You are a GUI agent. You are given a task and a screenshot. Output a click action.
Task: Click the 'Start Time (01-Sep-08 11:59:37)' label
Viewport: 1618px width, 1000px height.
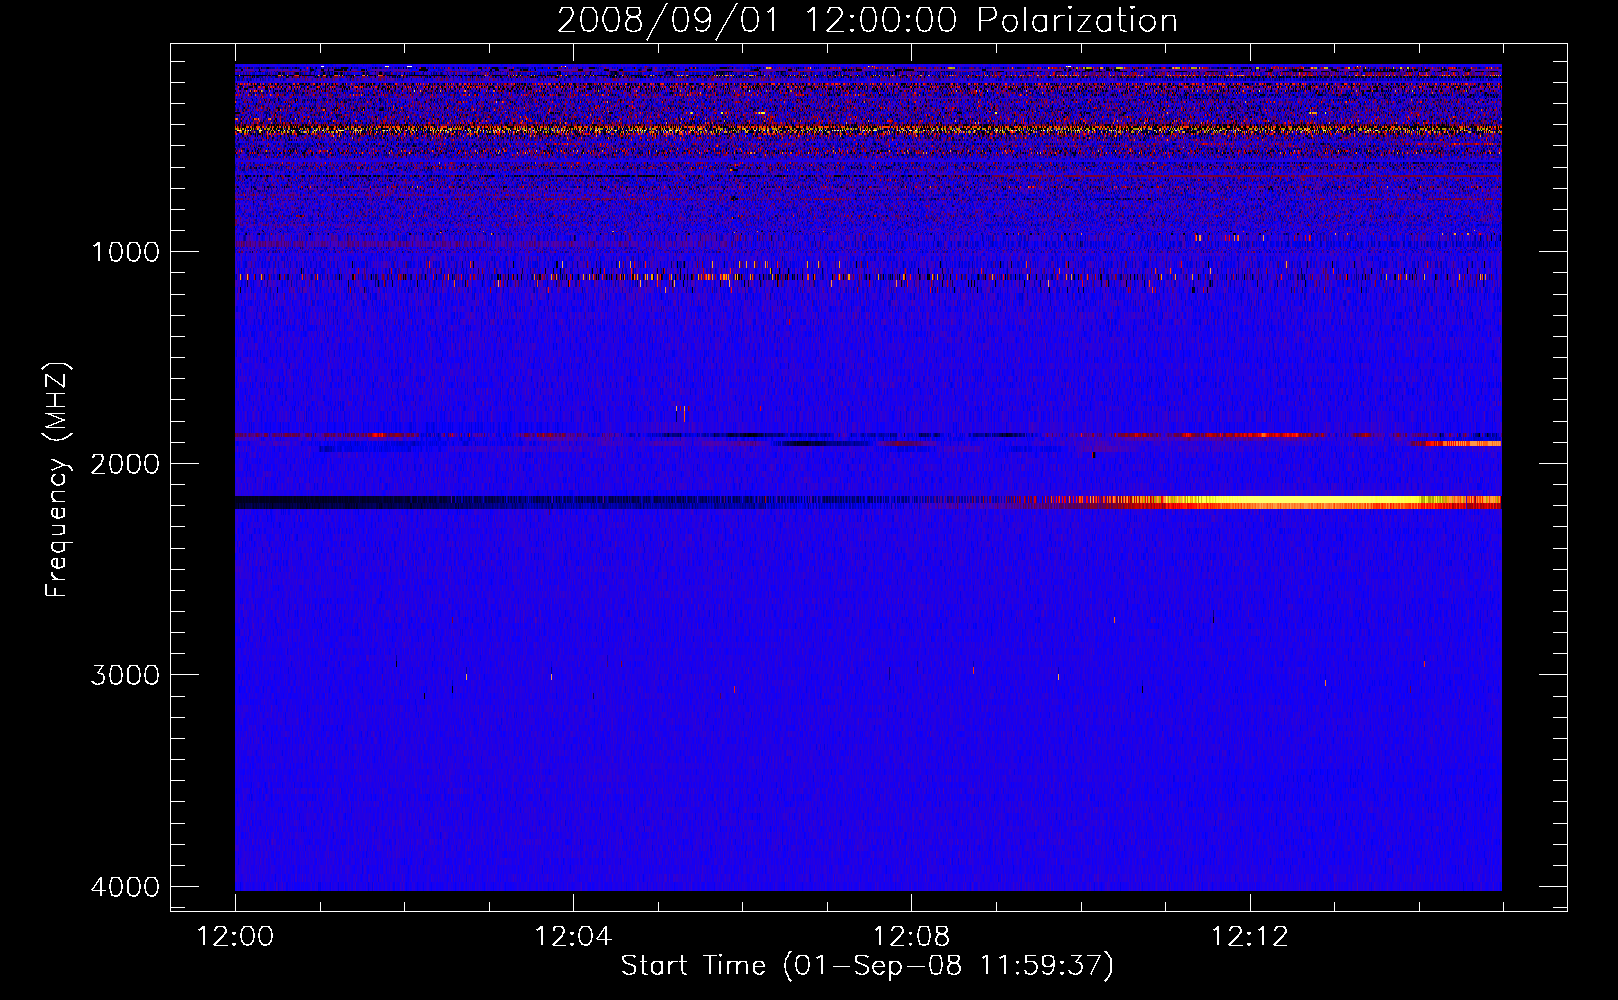pyautogui.click(x=867, y=966)
